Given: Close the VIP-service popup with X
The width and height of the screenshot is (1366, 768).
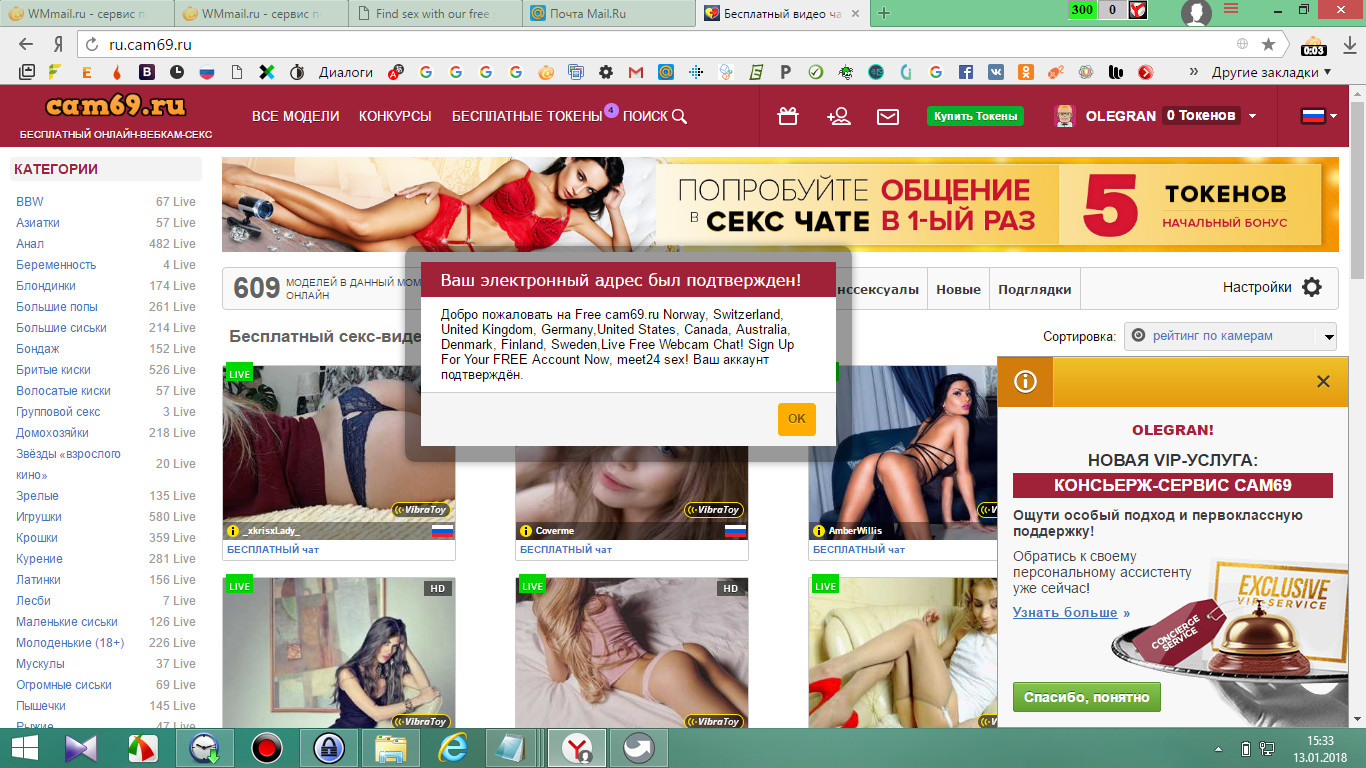Looking at the screenshot, I should [x=1323, y=381].
